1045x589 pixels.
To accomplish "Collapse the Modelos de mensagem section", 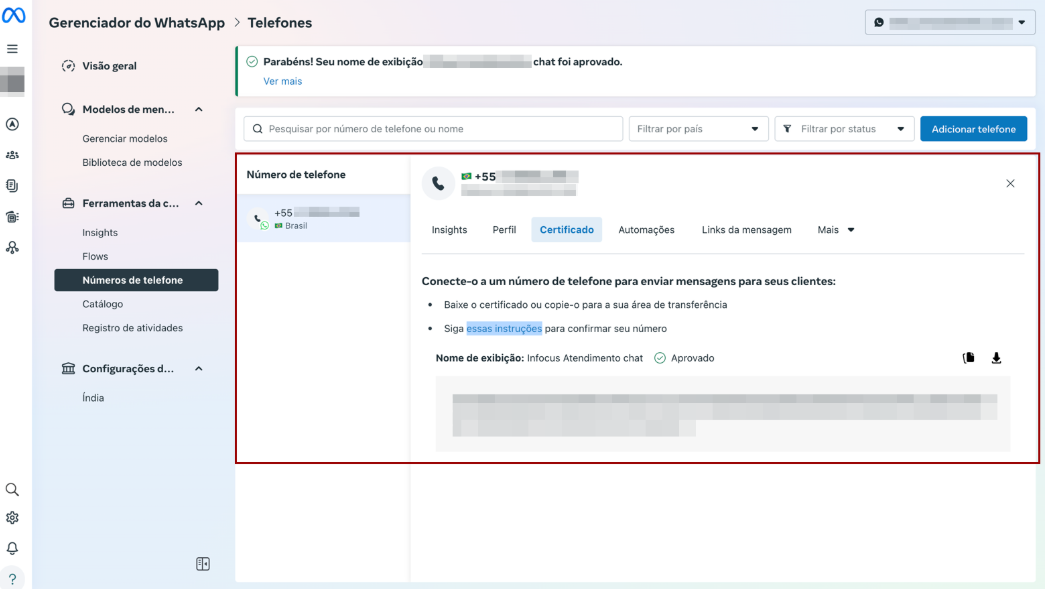I will pos(199,110).
